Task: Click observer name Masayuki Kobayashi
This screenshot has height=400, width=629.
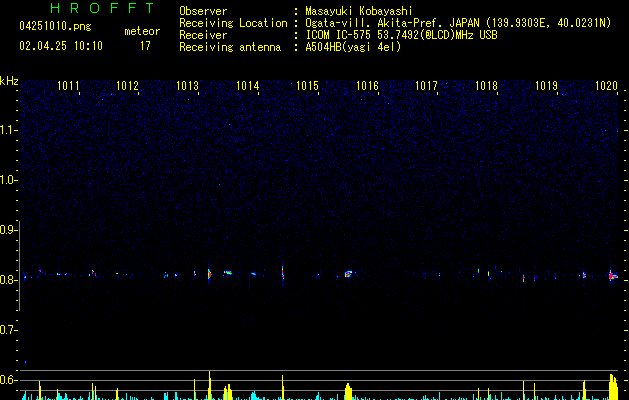Action: coord(359,11)
